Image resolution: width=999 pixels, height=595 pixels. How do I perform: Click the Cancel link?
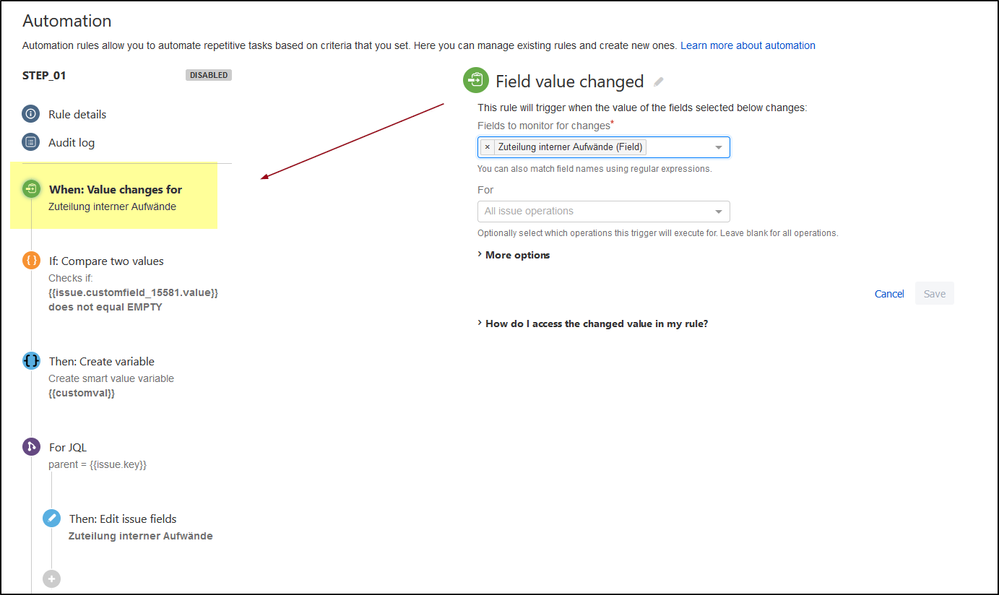[889, 294]
